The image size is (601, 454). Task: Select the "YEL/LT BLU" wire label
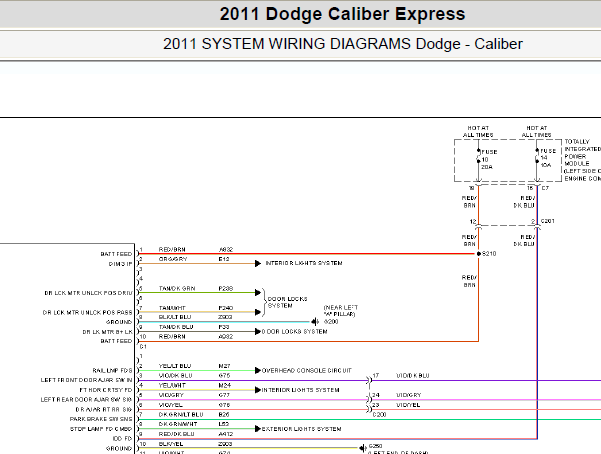point(175,366)
